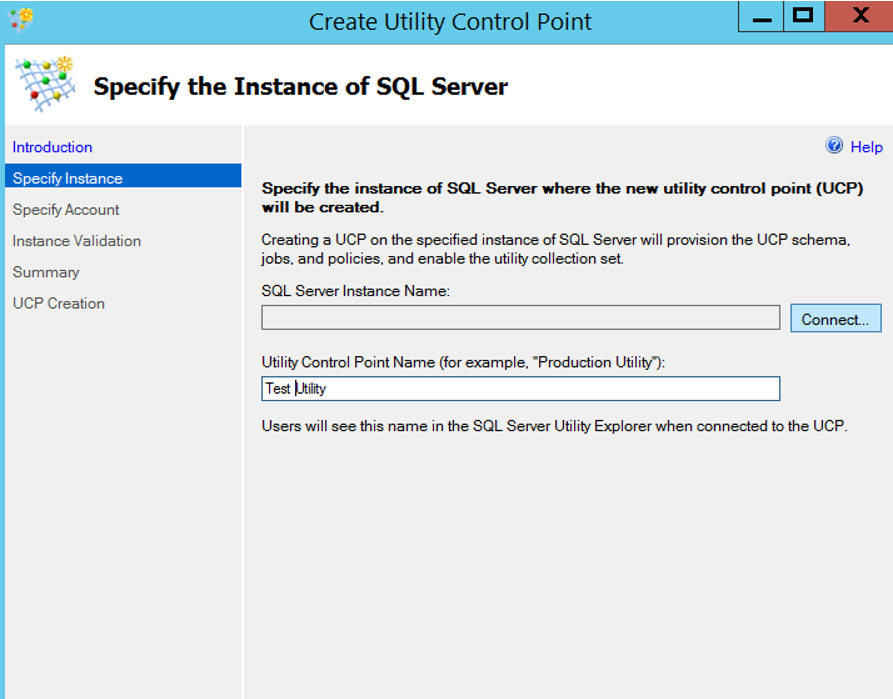Click the "Create Utility Control Point" window title
The height and width of the screenshot is (699, 893).
tap(450, 22)
